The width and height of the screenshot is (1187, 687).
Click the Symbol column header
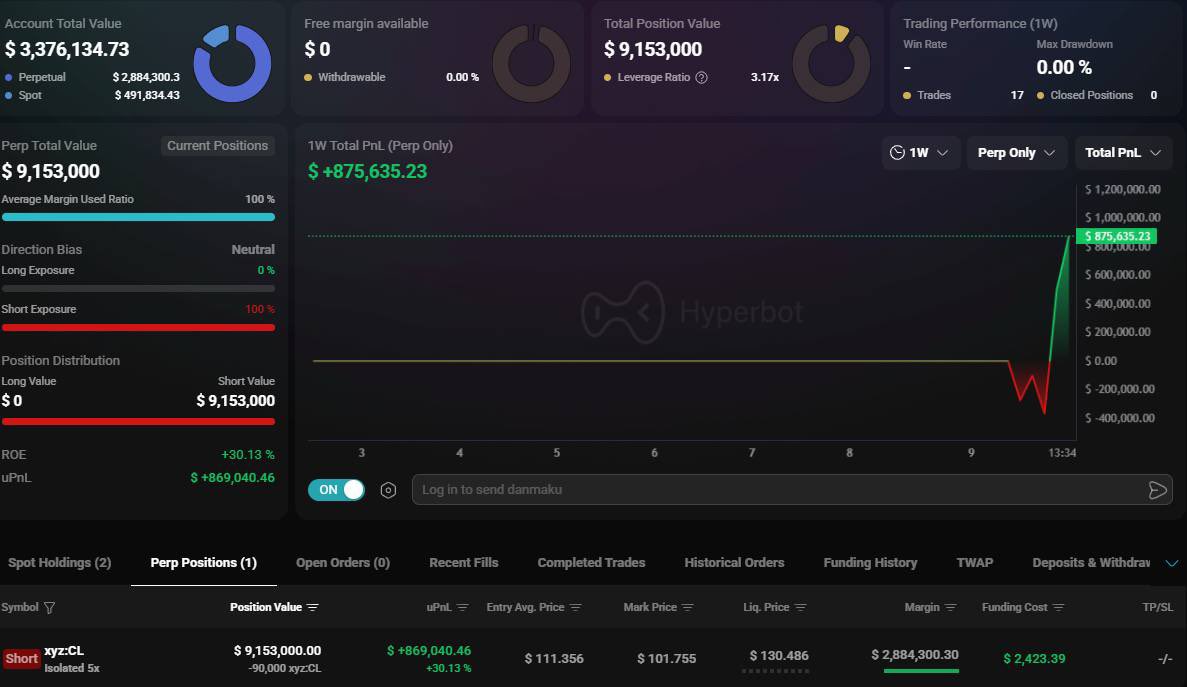click(20, 608)
